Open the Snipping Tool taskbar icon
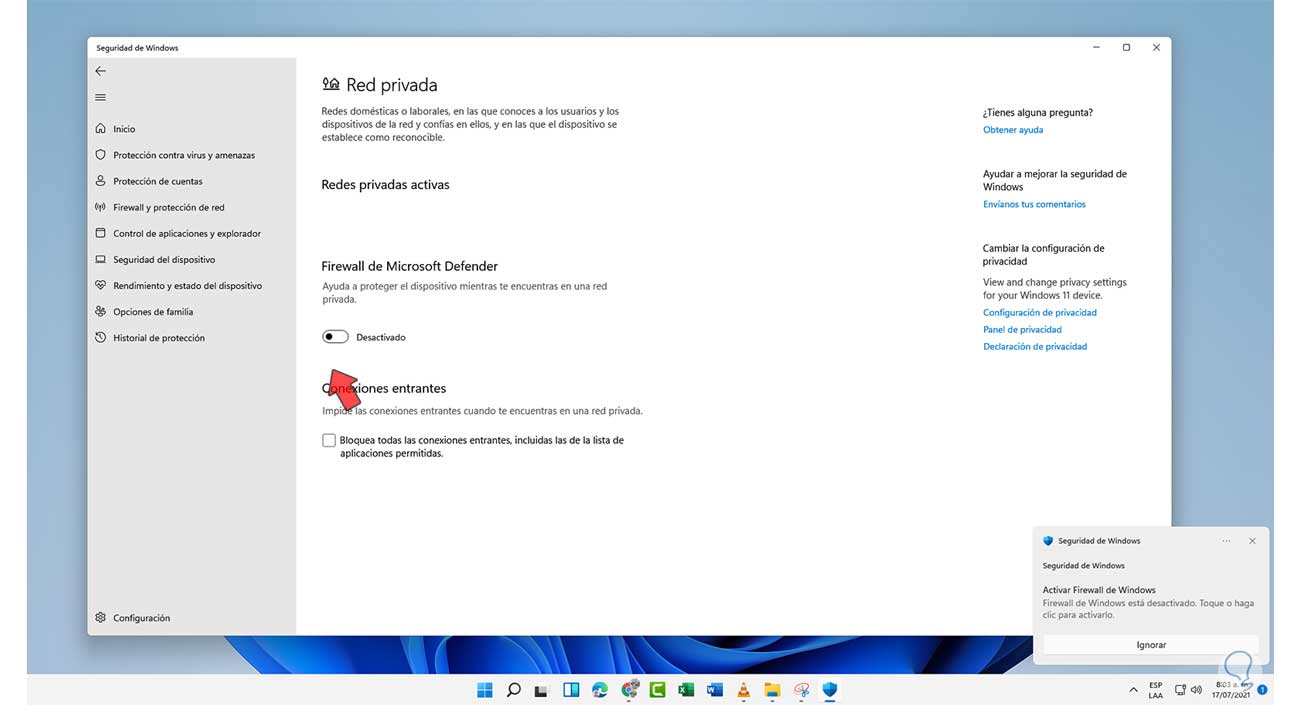The image size is (1300, 705). point(801,690)
